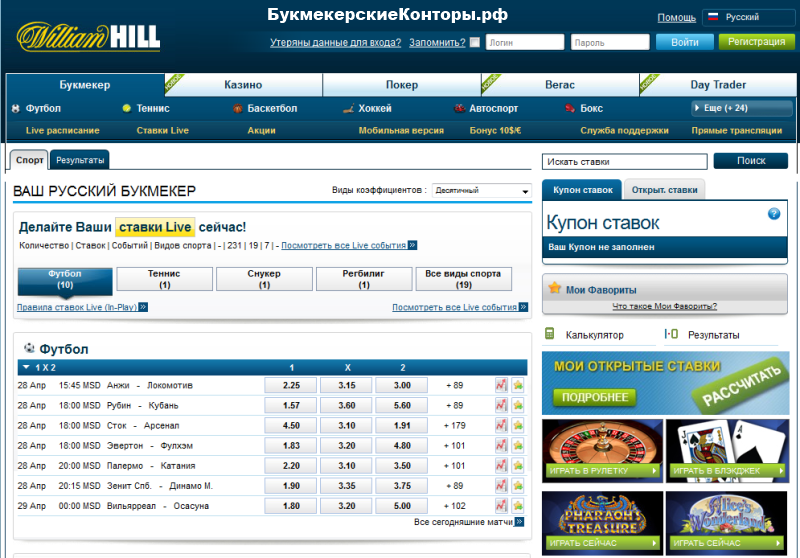Click the Искать ставки search field
The height and width of the screenshot is (558, 800).
pyautogui.click(x=624, y=162)
